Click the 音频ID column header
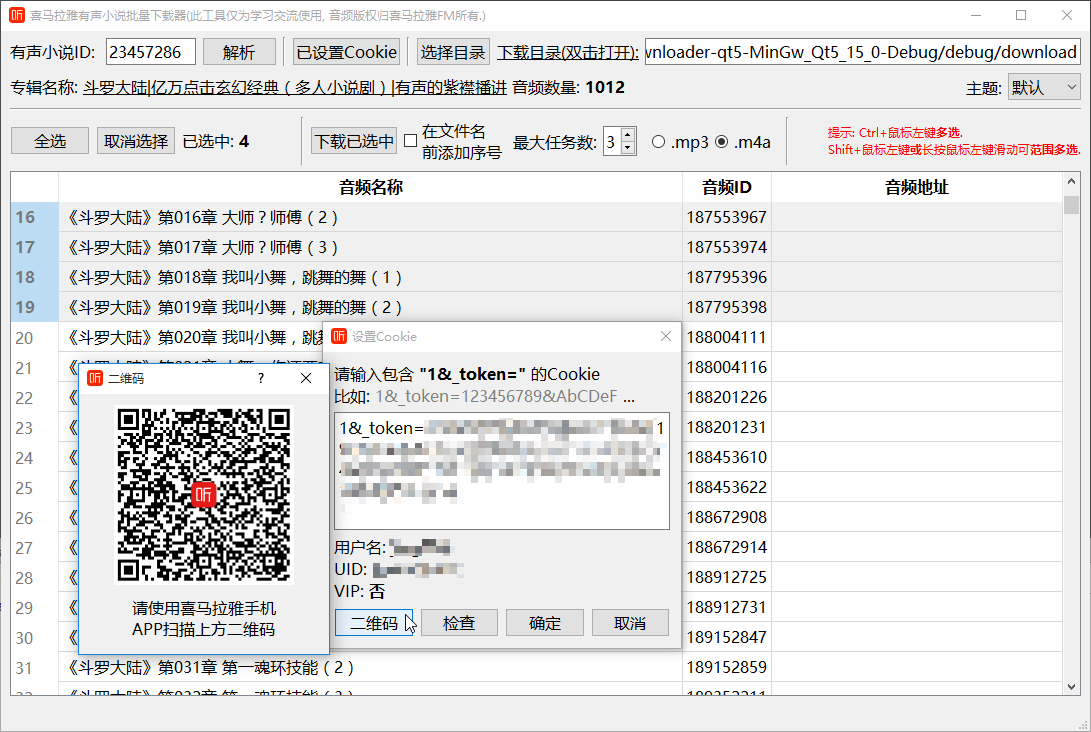 click(726, 187)
